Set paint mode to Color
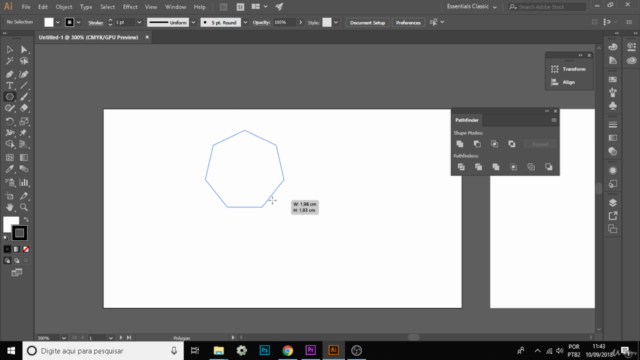The image size is (640, 360). pos(7,249)
